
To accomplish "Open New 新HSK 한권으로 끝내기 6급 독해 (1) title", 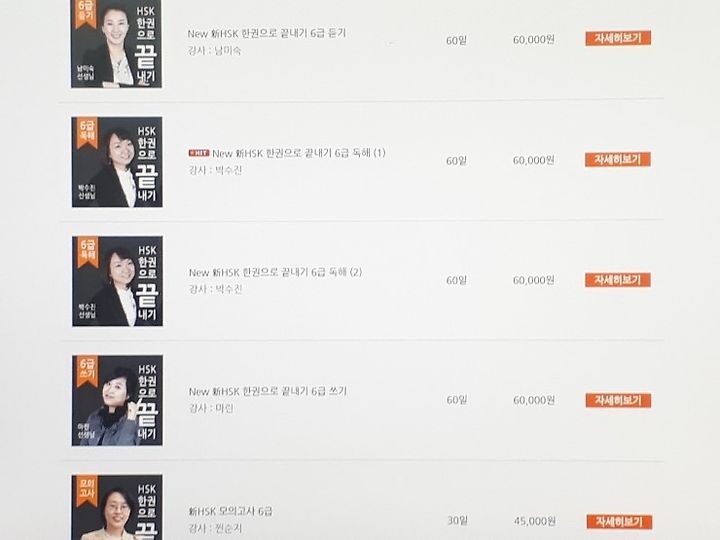I will click(299, 153).
